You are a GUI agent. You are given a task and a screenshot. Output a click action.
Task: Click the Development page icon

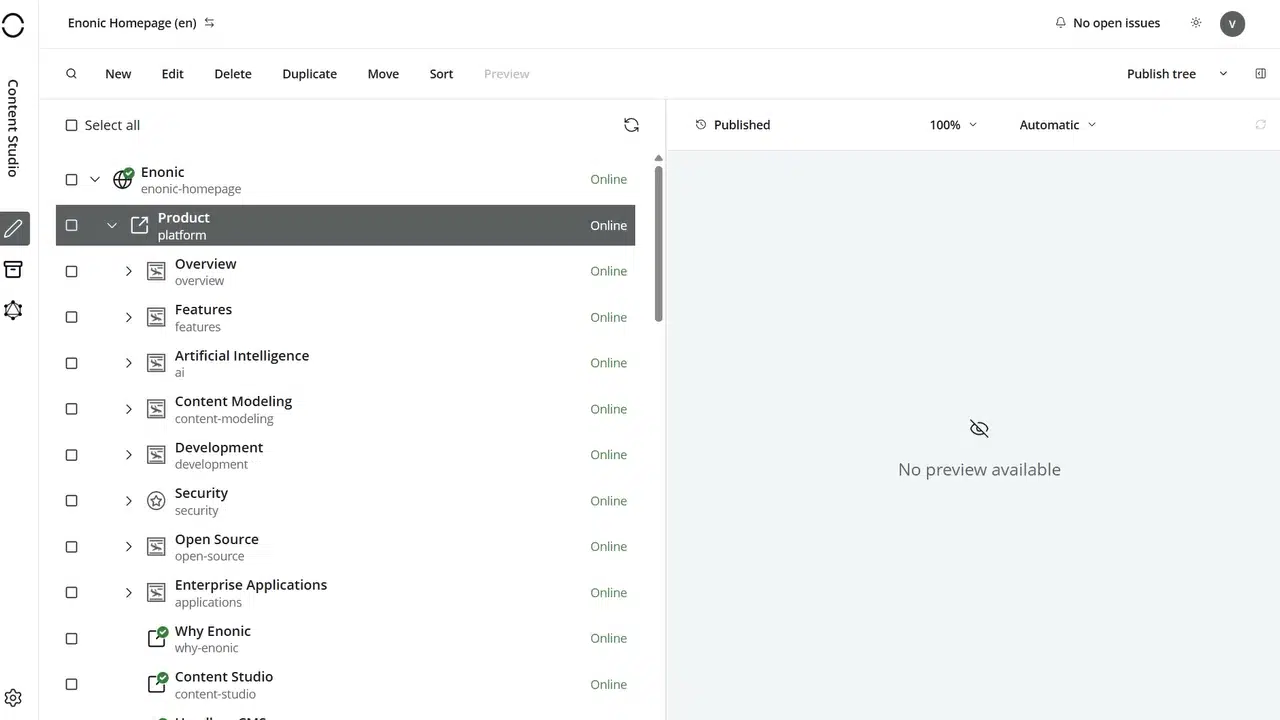click(156, 455)
